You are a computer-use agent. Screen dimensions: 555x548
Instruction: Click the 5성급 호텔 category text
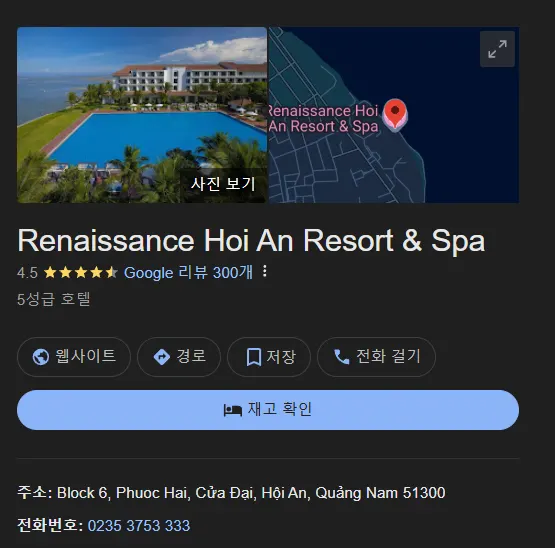tap(53, 299)
